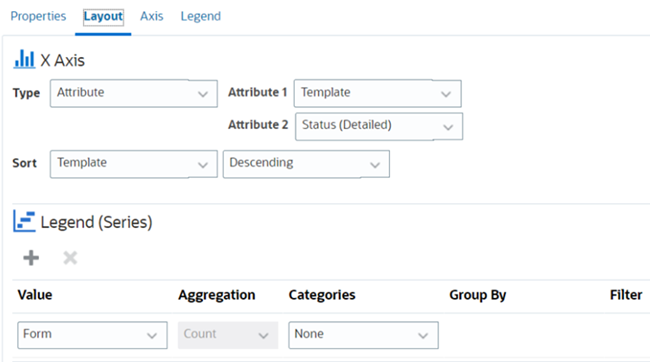The height and width of the screenshot is (362, 650).
Task: Click the Value column header
Action: tap(35, 295)
